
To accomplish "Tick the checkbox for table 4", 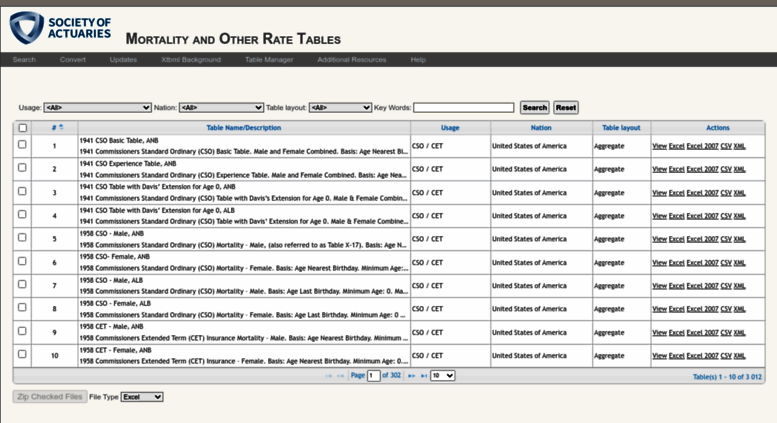I will coord(22,214).
